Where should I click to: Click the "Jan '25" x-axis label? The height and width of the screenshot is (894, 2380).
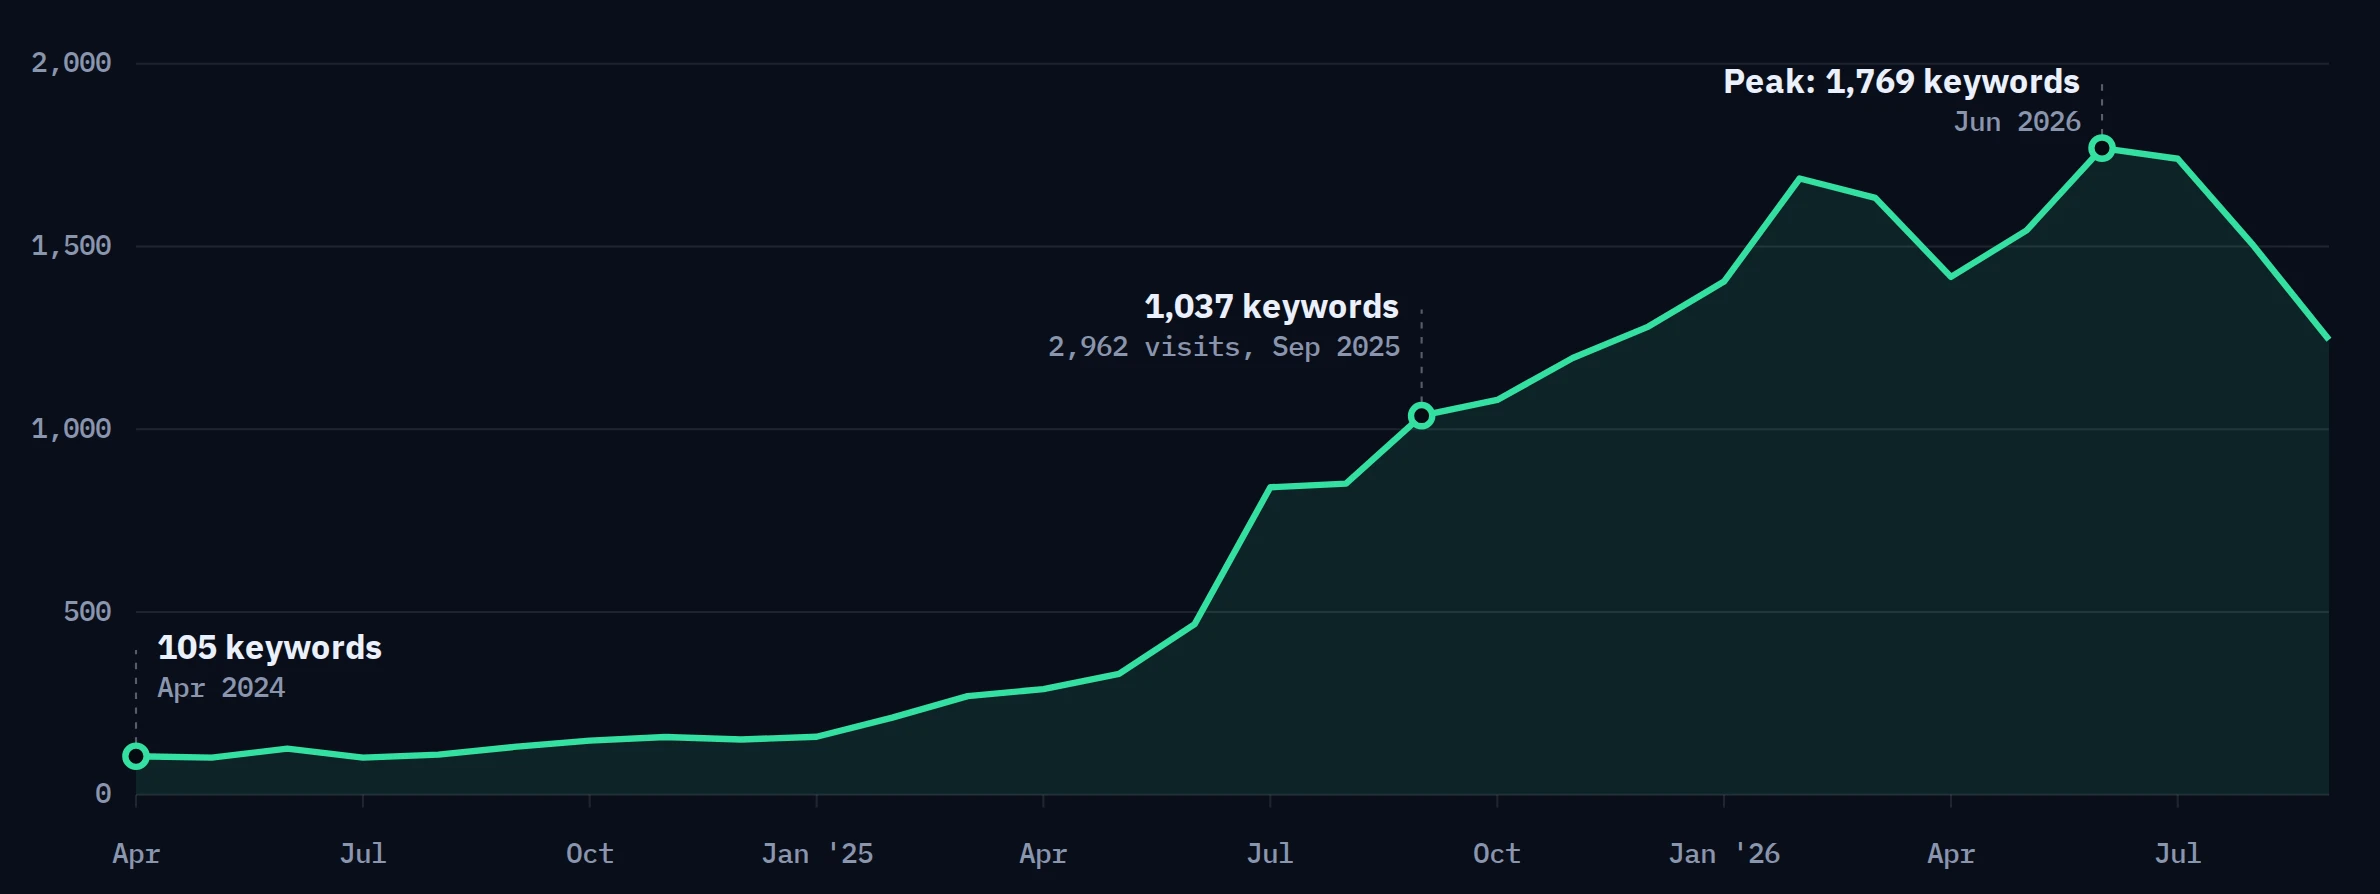click(817, 854)
